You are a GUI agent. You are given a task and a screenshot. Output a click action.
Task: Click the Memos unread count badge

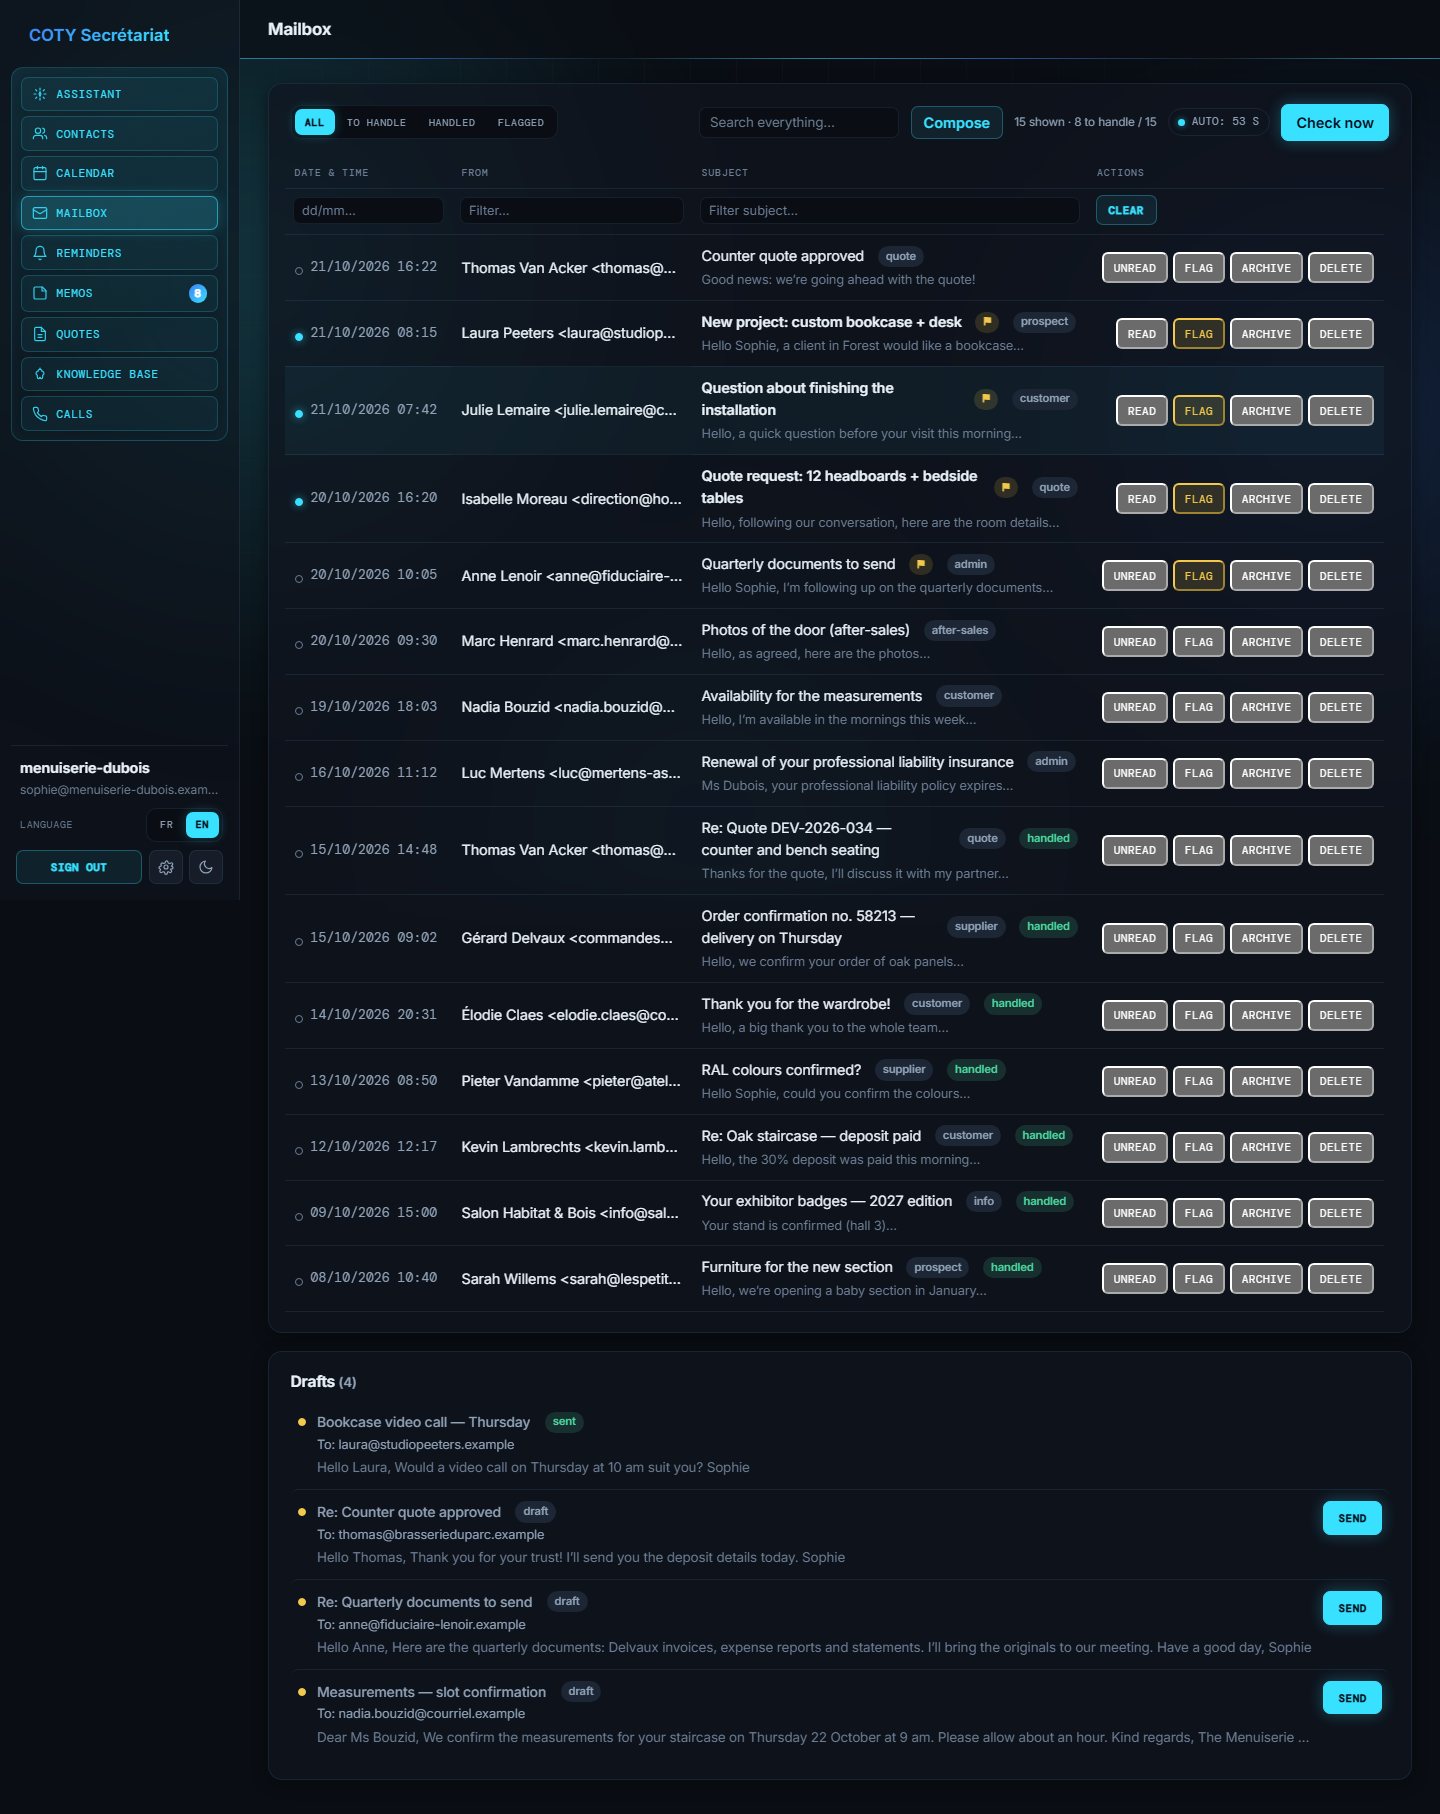[198, 293]
